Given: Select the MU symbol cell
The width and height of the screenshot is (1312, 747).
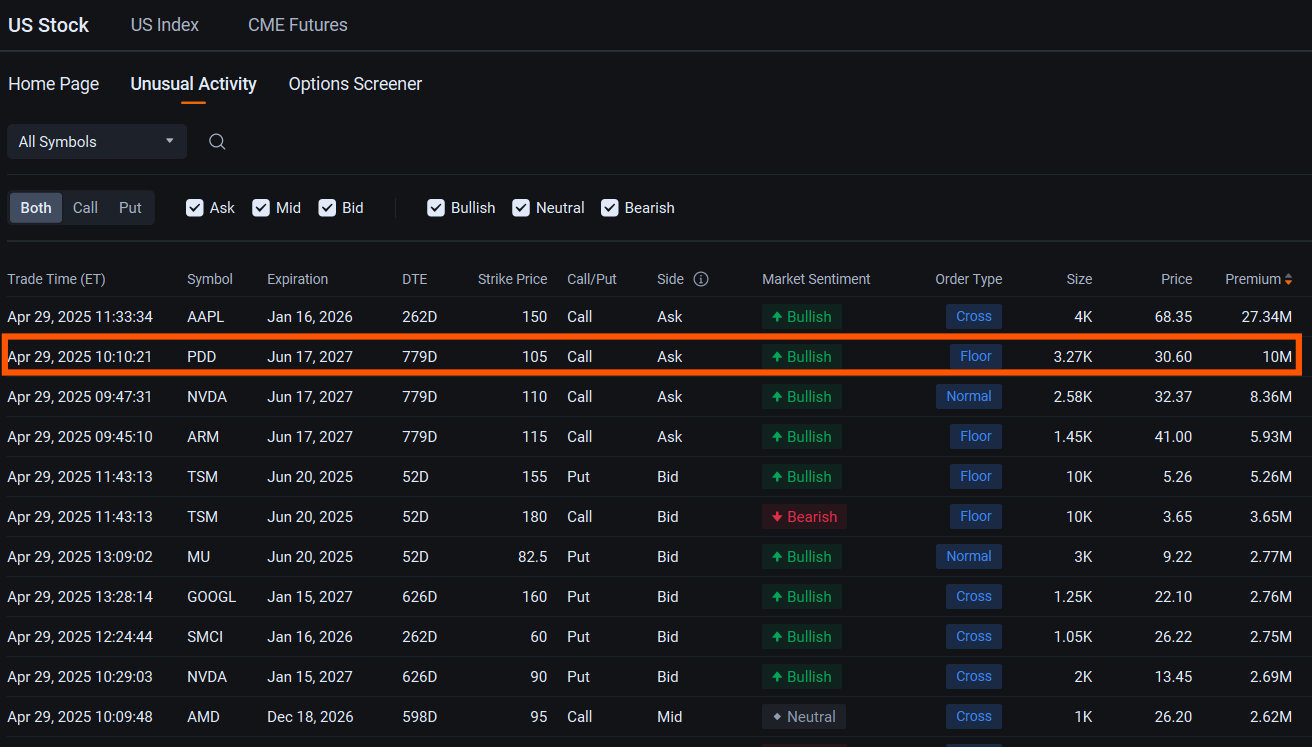Looking at the screenshot, I should 198,557.
